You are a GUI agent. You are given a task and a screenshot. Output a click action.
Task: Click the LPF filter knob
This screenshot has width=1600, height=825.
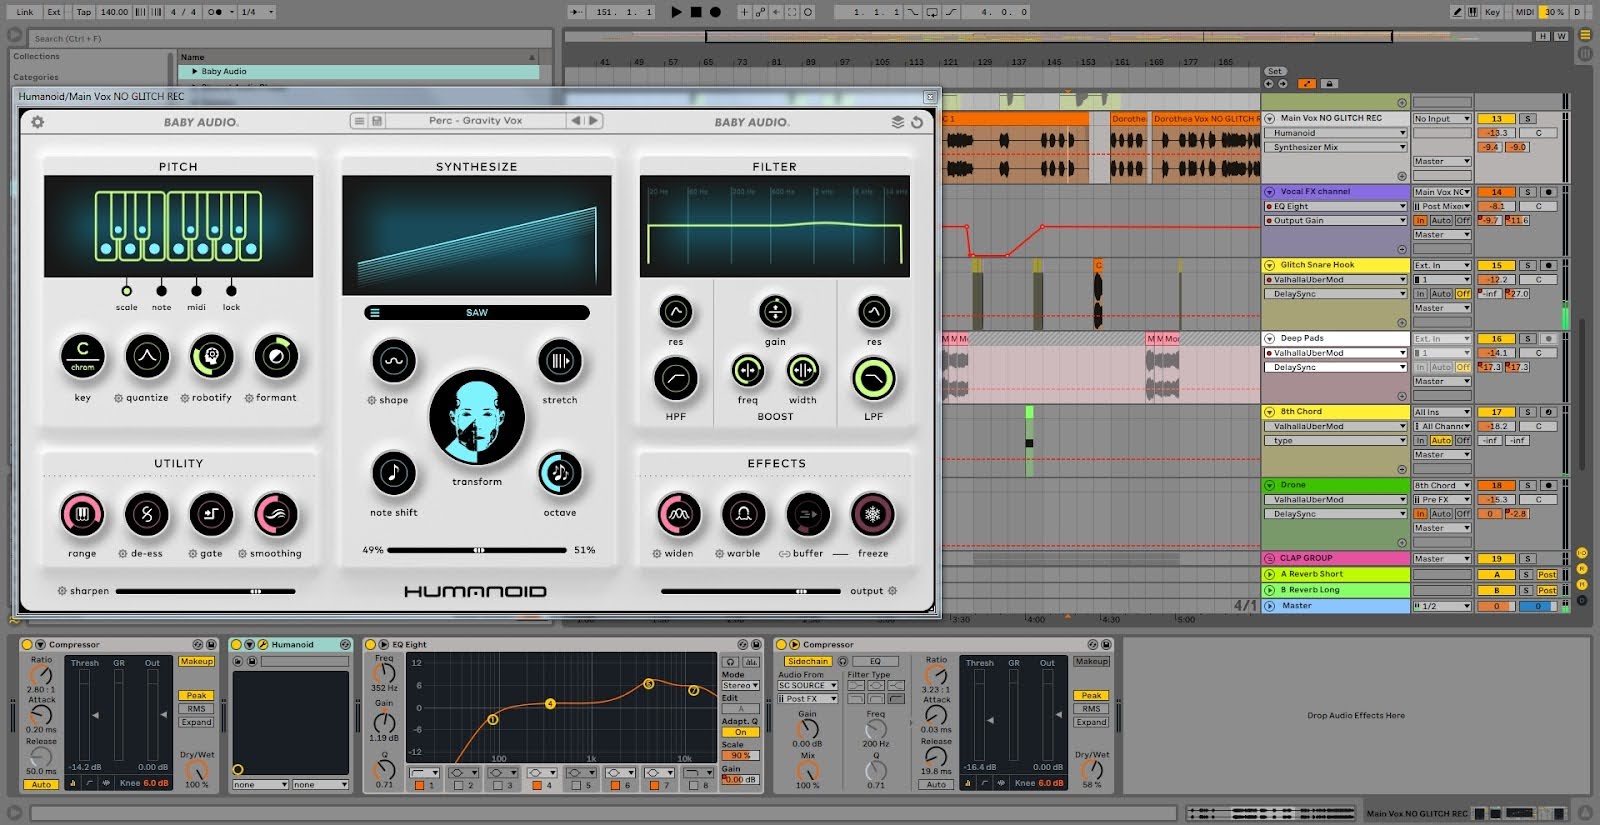point(874,379)
